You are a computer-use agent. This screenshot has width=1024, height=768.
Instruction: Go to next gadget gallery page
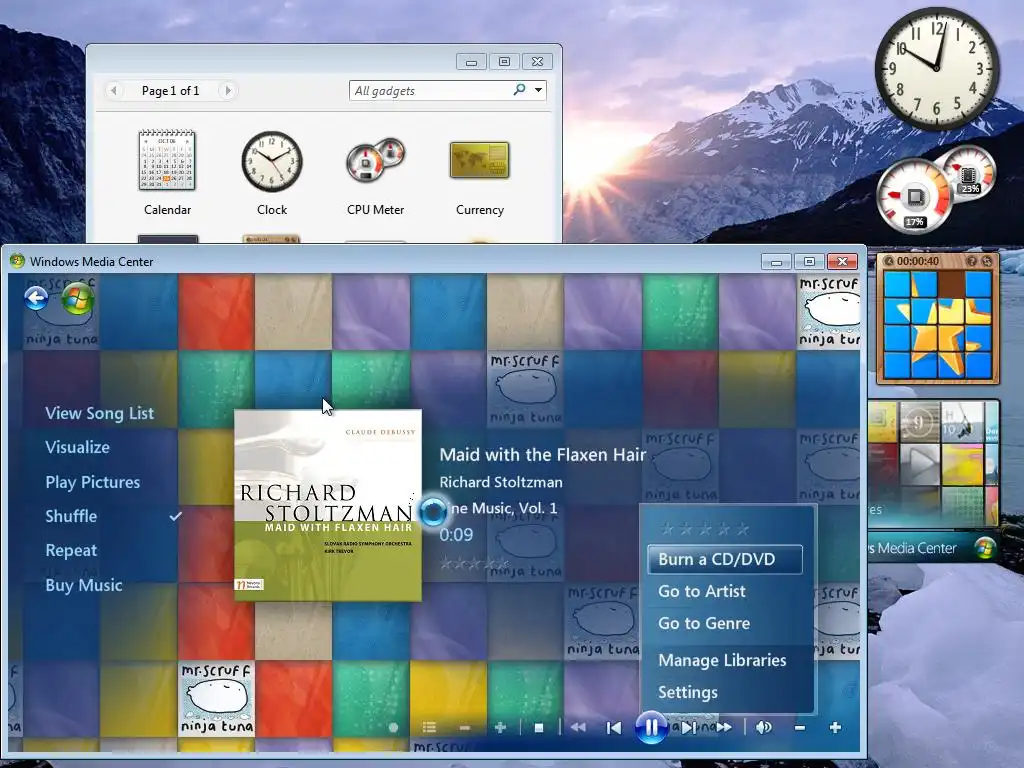tap(228, 90)
